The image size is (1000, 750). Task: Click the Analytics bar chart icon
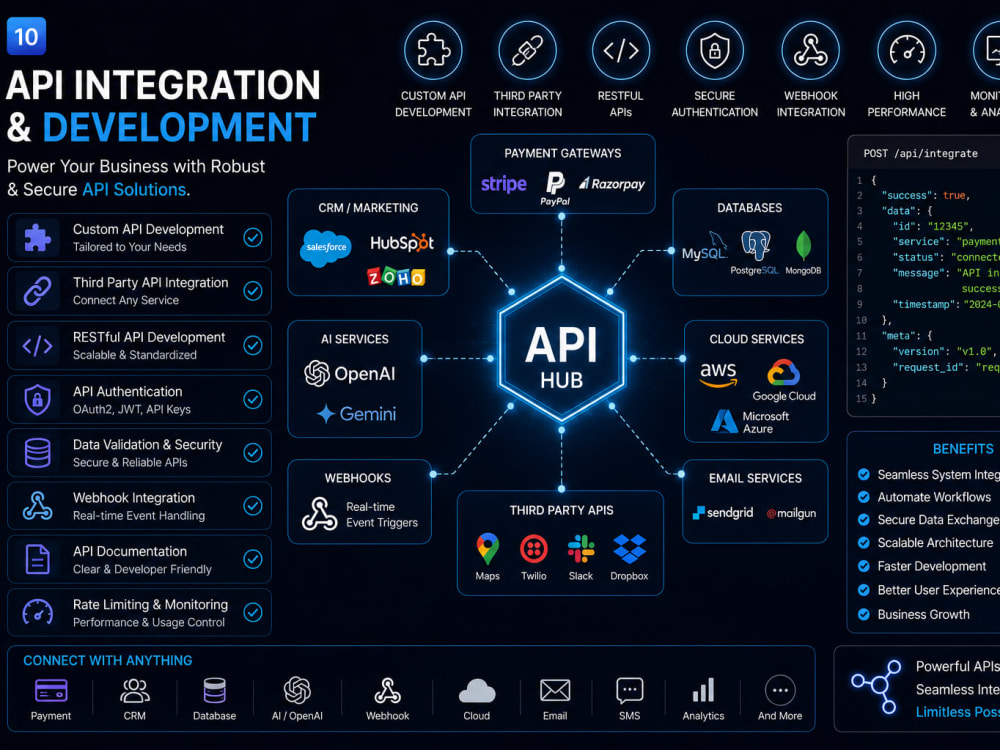point(703,690)
